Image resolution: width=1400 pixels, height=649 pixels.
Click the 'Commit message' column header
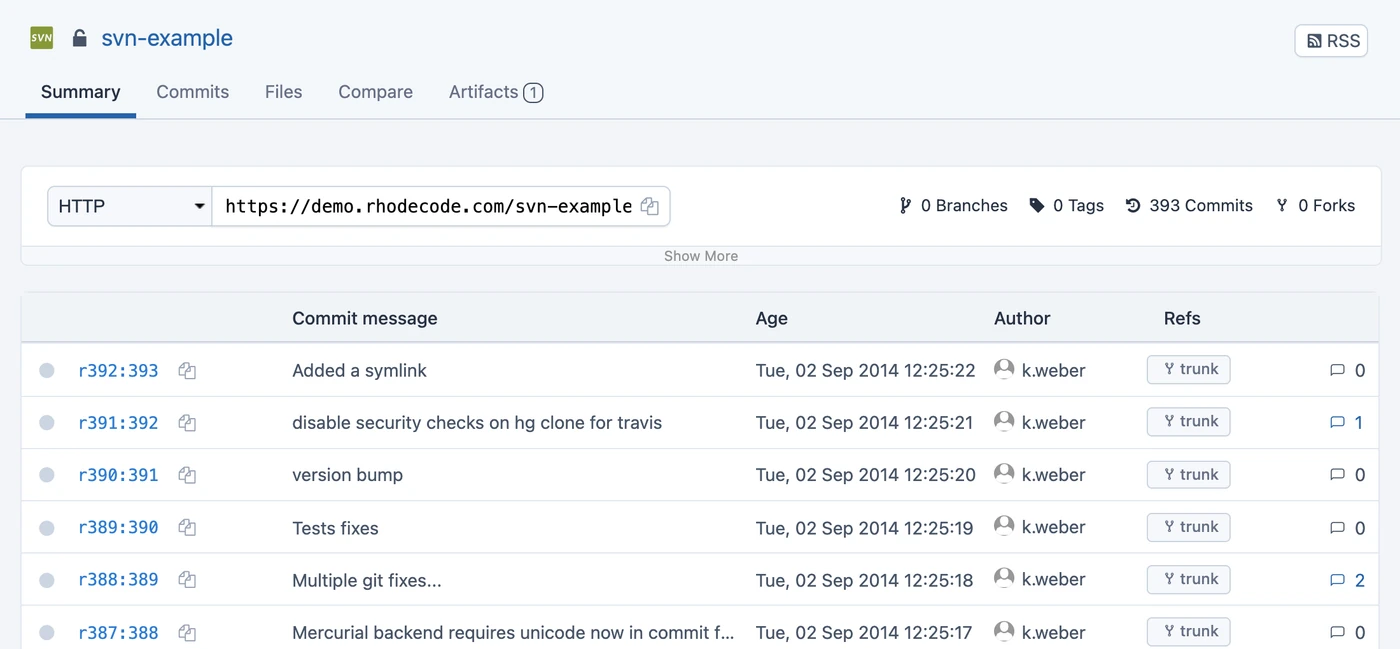(365, 319)
